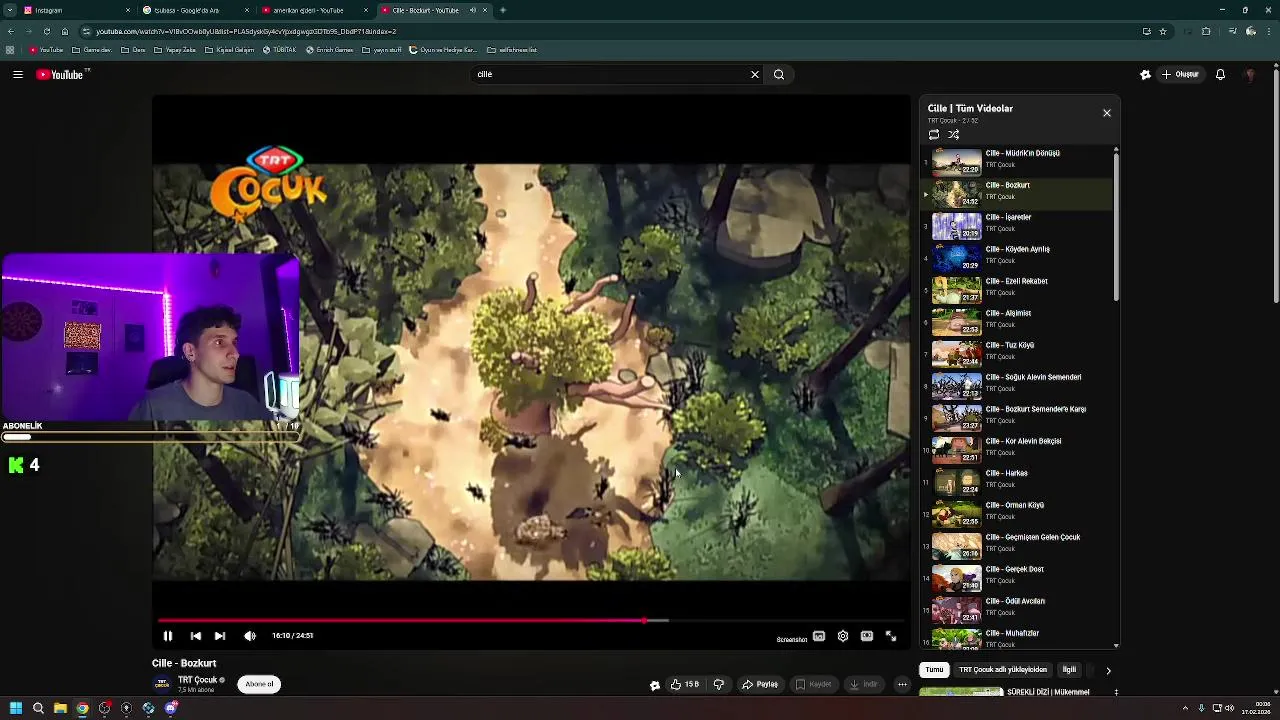Viewport: 1280px width, 720px height.
Task: Enter fullscreen mode in the player
Action: 891,636
